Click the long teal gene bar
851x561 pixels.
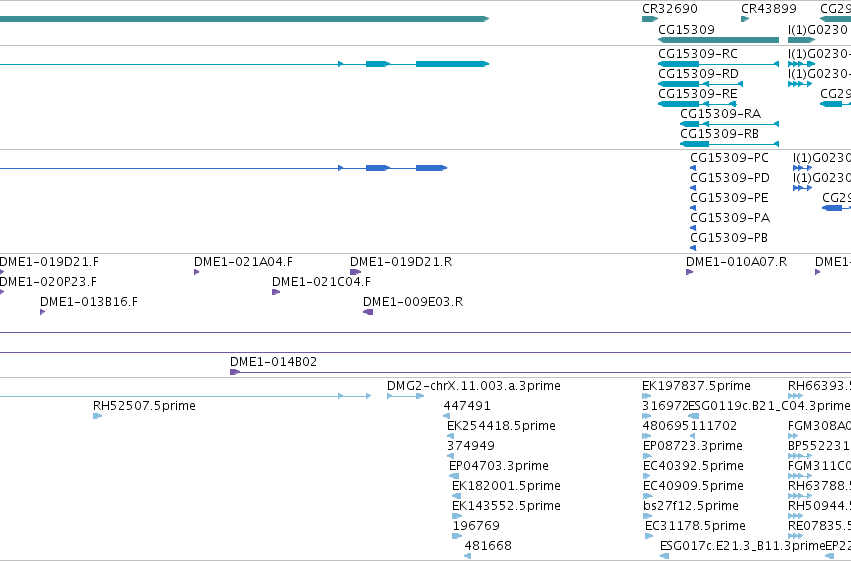pos(244,19)
